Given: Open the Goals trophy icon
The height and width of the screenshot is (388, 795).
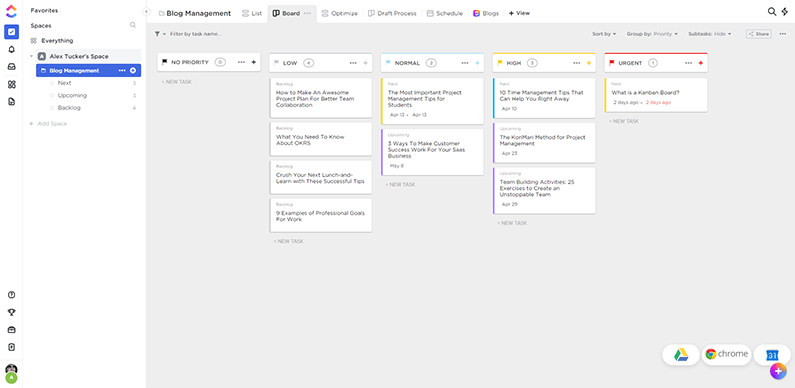Looking at the screenshot, I should pos(11,312).
